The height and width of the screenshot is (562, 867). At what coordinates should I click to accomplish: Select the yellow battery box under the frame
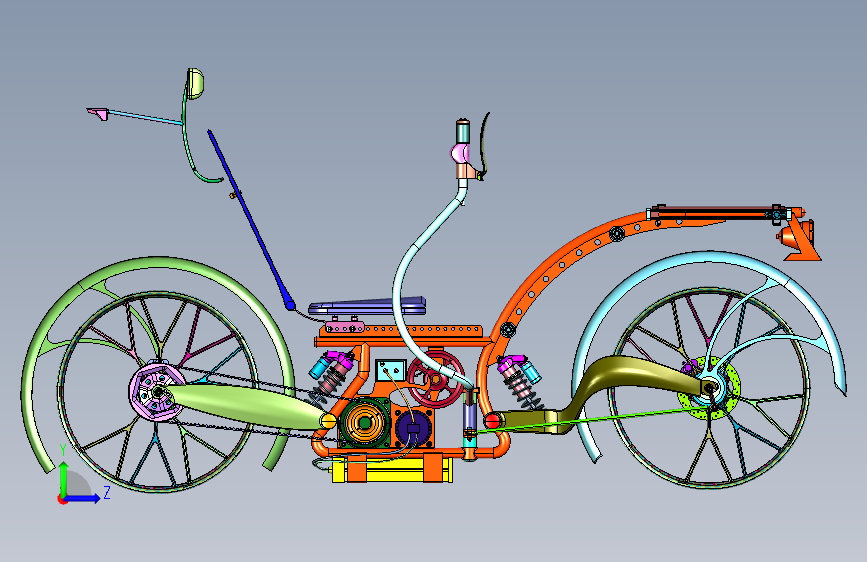click(393, 470)
